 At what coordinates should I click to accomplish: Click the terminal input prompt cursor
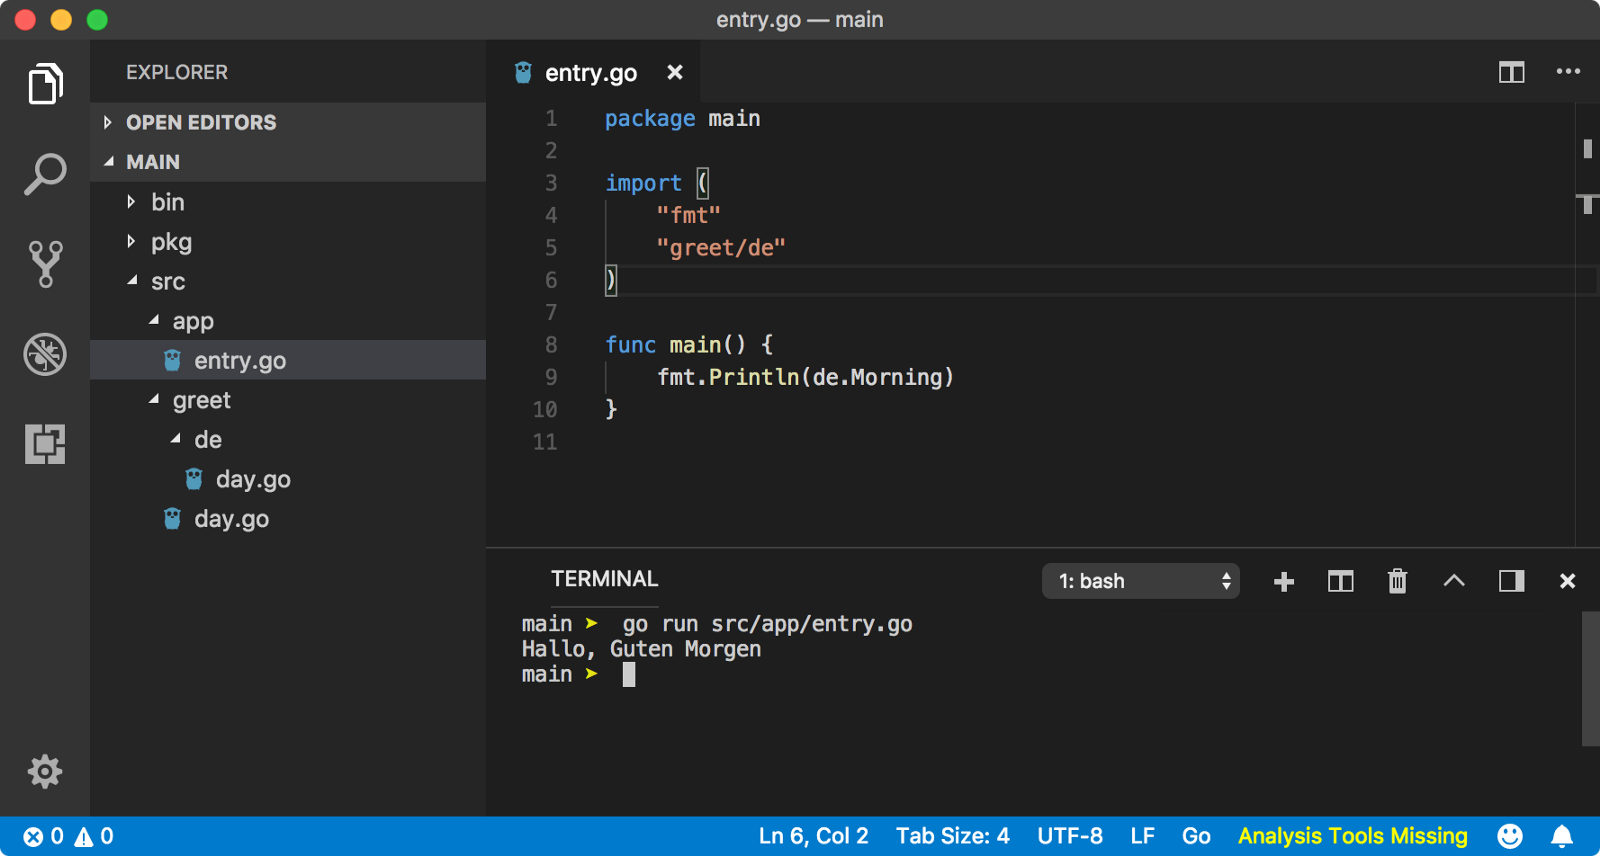[x=629, y=675]
